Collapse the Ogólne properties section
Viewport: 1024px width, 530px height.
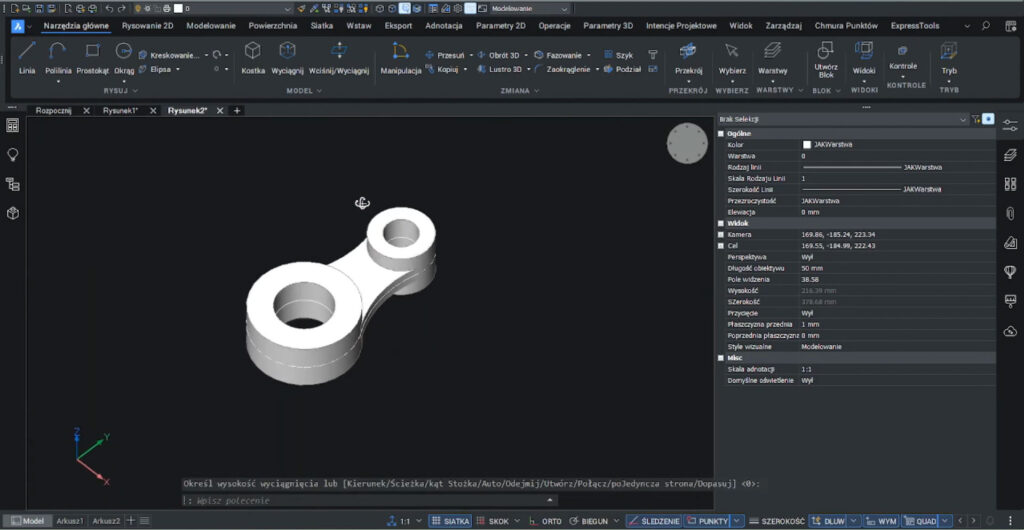click(x=722, y=134)
